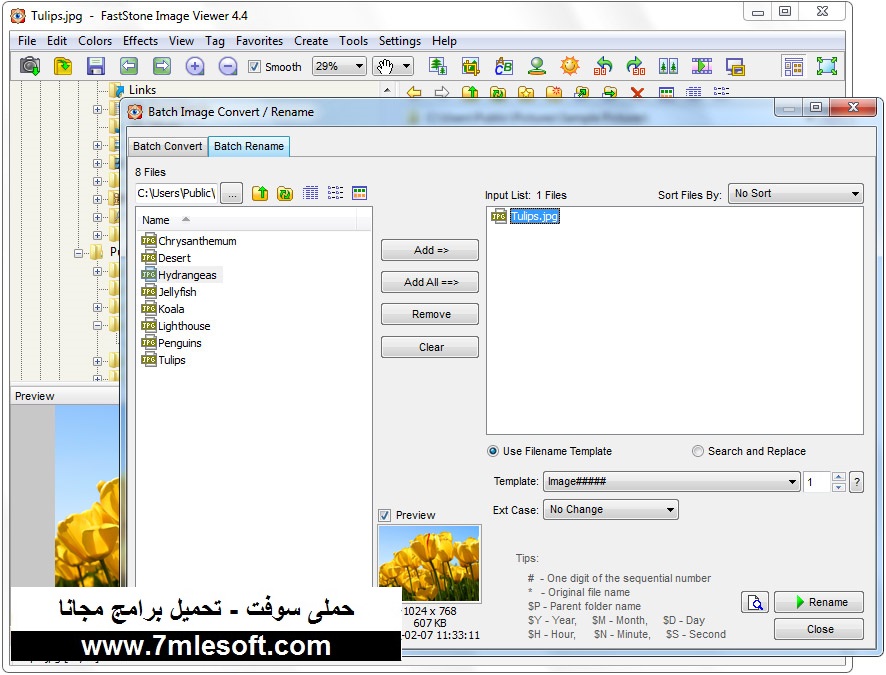Image resolution: width=886 pixels, height=675 pixels.
Task: Open the Effects menu
Action: pos(140,41)
